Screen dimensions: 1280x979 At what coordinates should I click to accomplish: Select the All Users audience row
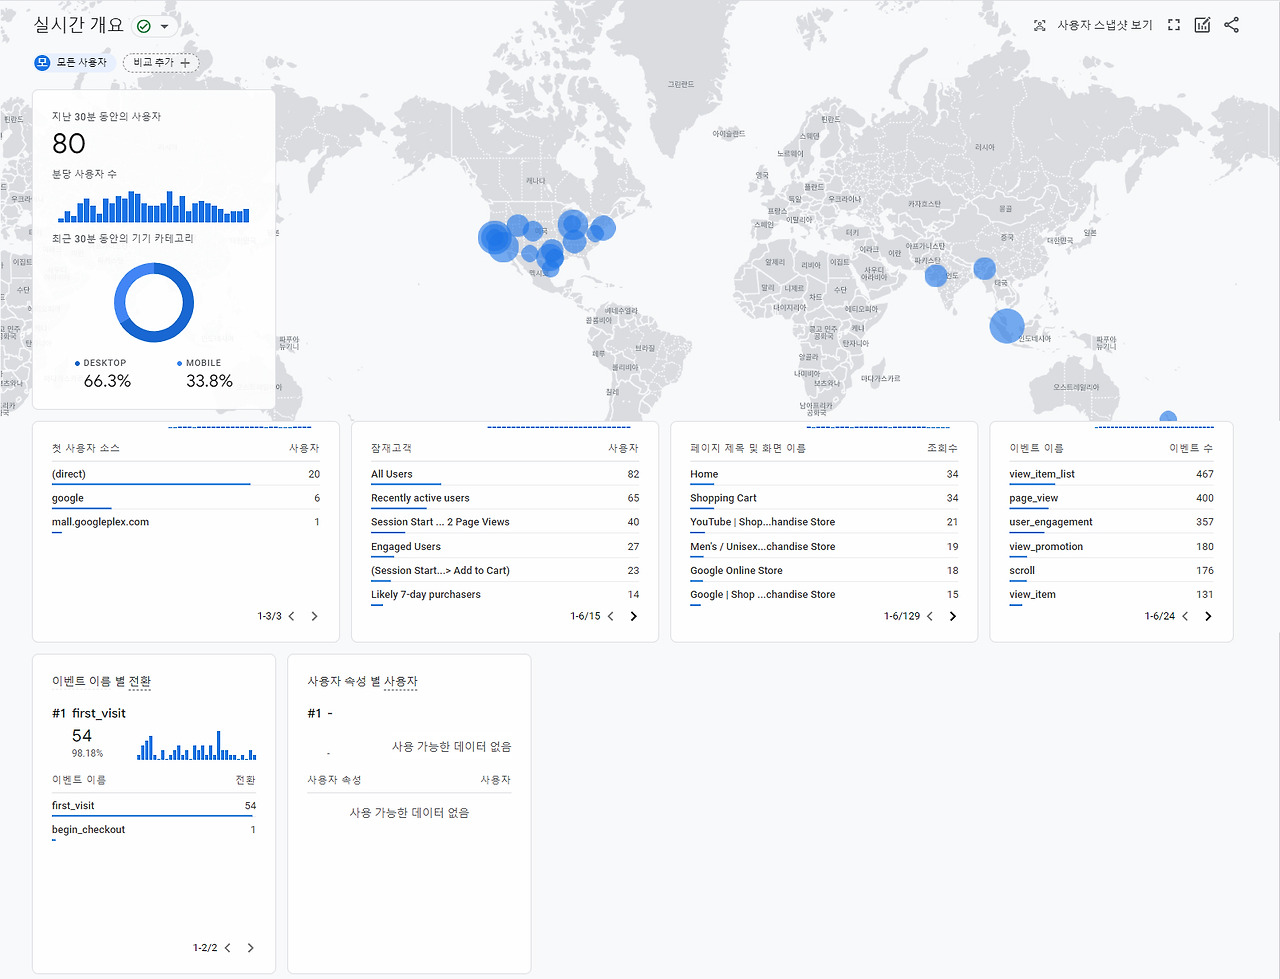pos(505,475)
